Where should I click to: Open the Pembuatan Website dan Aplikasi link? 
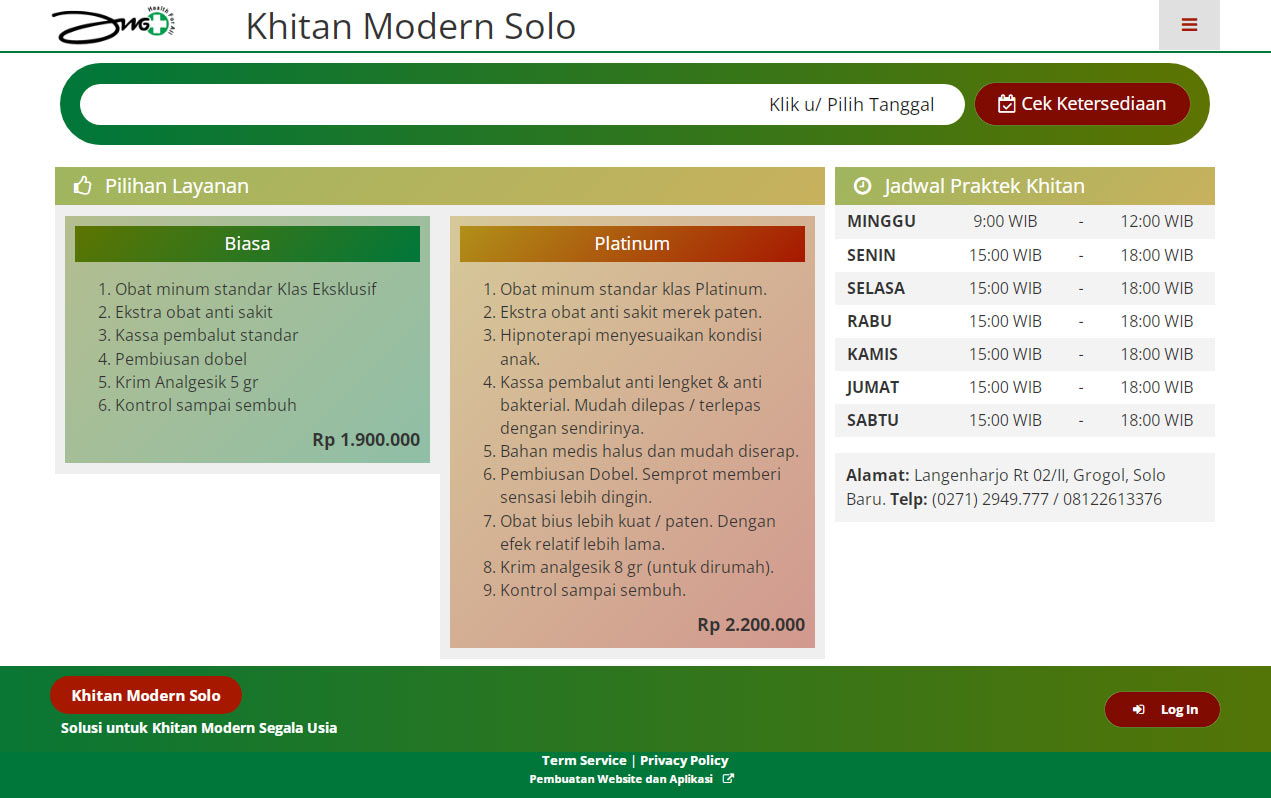621,779
